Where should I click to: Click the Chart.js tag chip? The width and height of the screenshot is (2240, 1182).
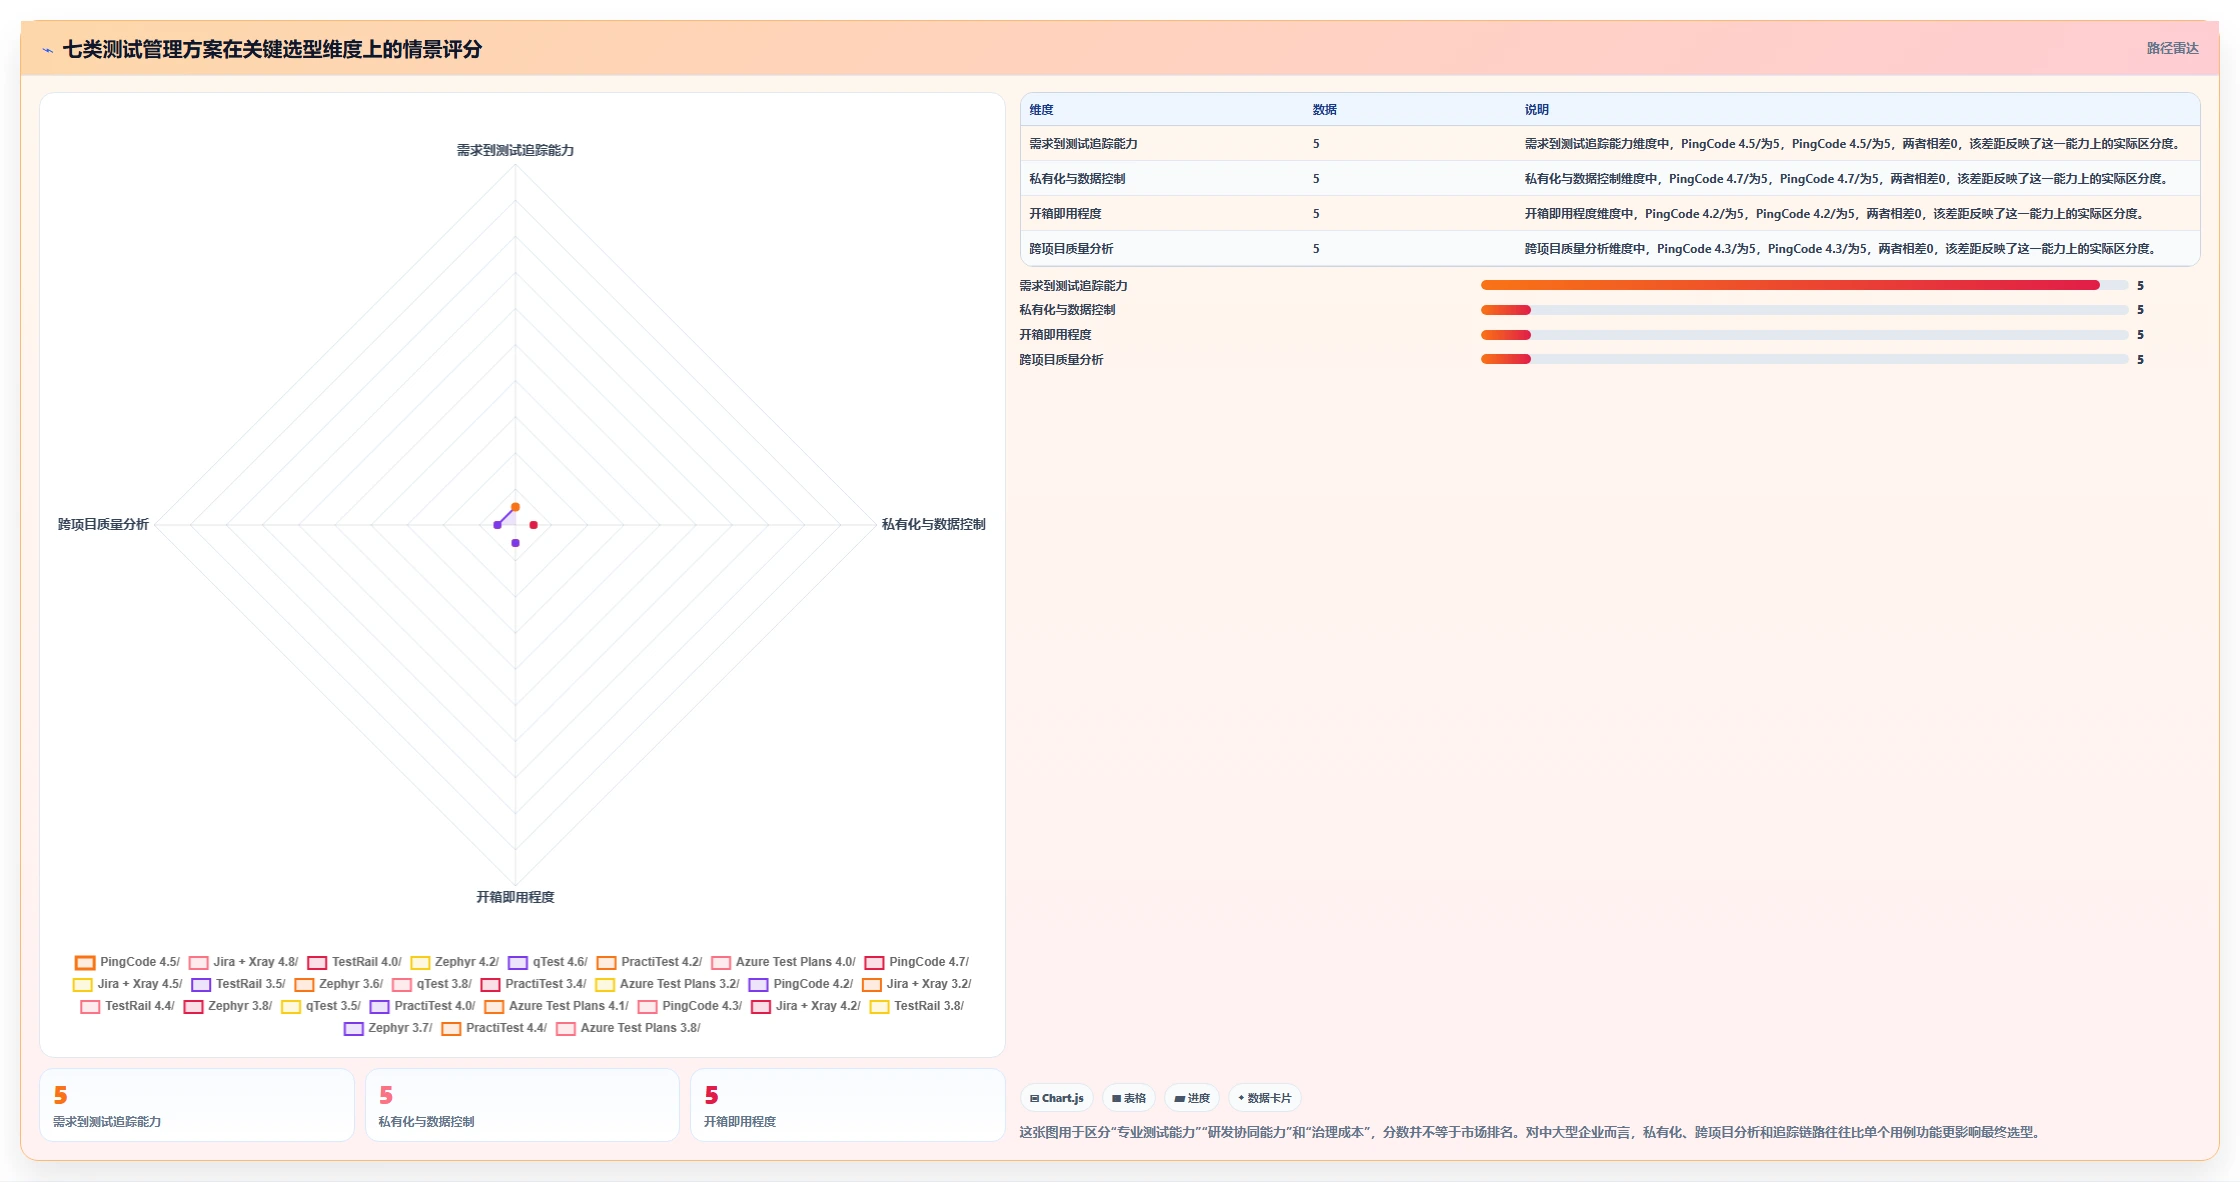click(1057, 1098)
